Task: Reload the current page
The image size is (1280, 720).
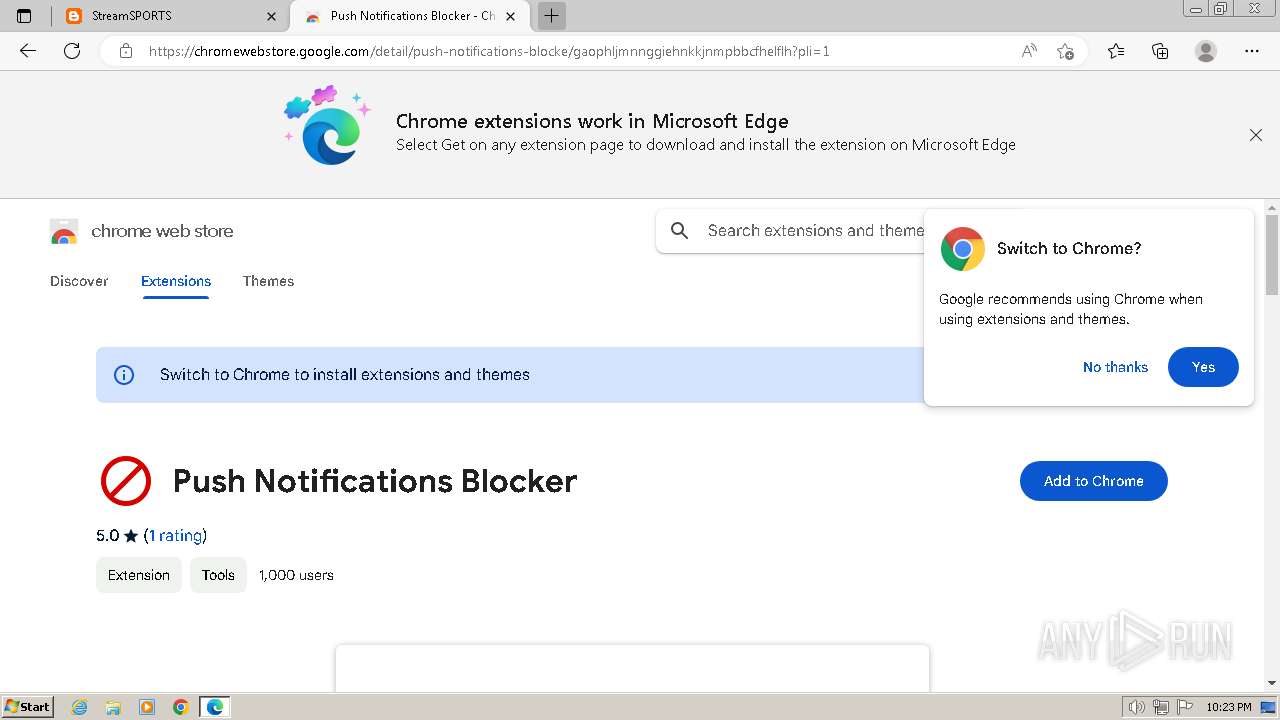Action: (72, 51)
